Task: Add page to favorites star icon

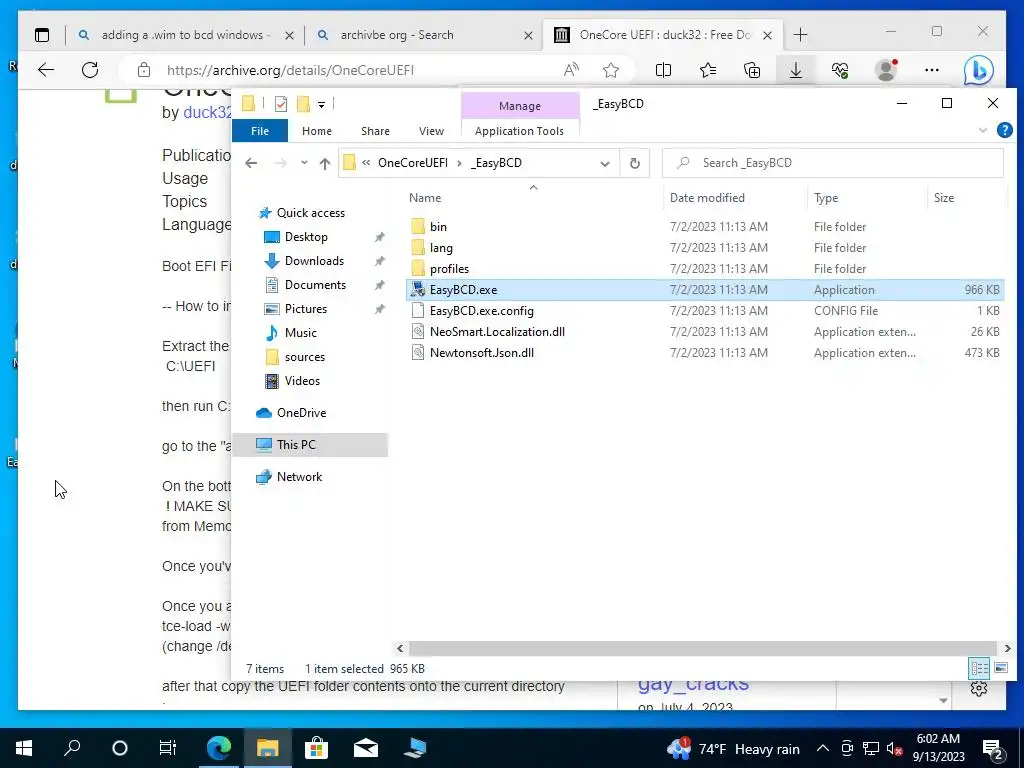Action: pyautogui.click(x=611, y=70)
